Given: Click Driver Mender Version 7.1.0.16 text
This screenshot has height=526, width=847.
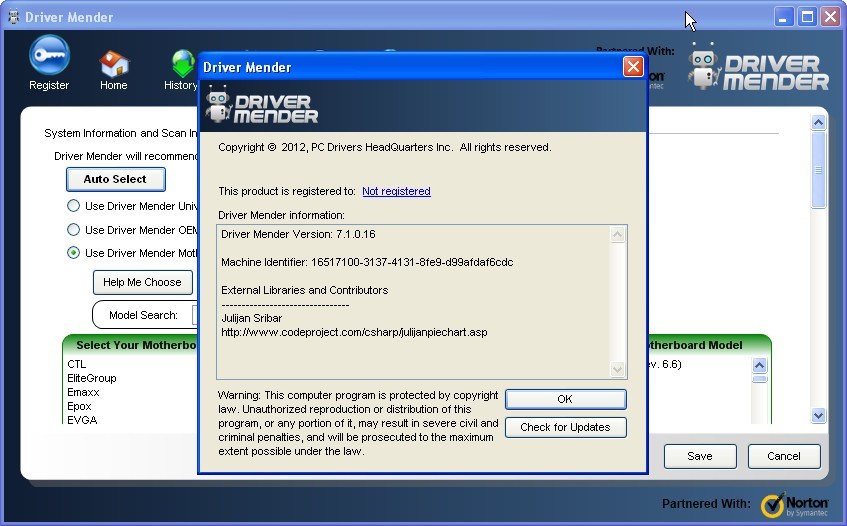Looking at the screenshot, I should coord(298,234).
